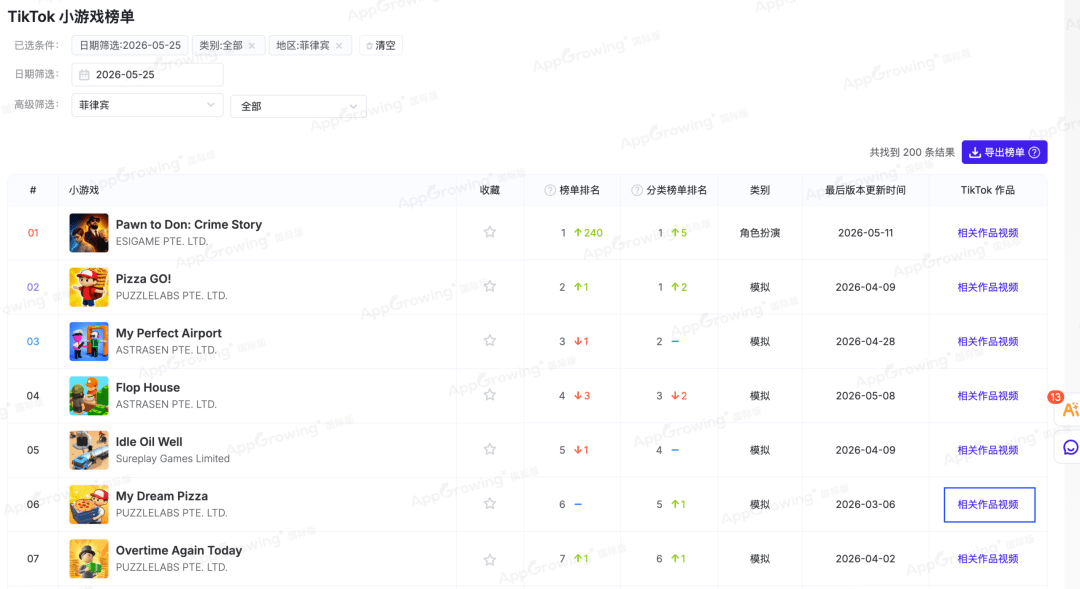Screen dimensions: 1080x589
Task: Toggle favorite star for Flop House
Action: [490, 395]
